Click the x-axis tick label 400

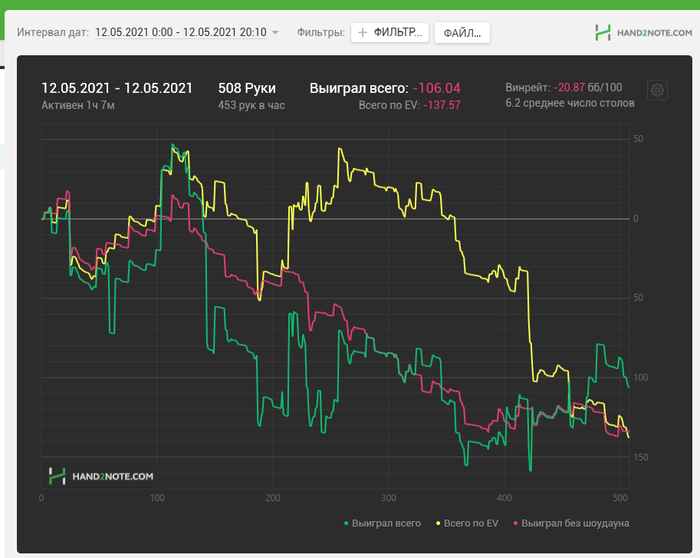tap(504, 498)
